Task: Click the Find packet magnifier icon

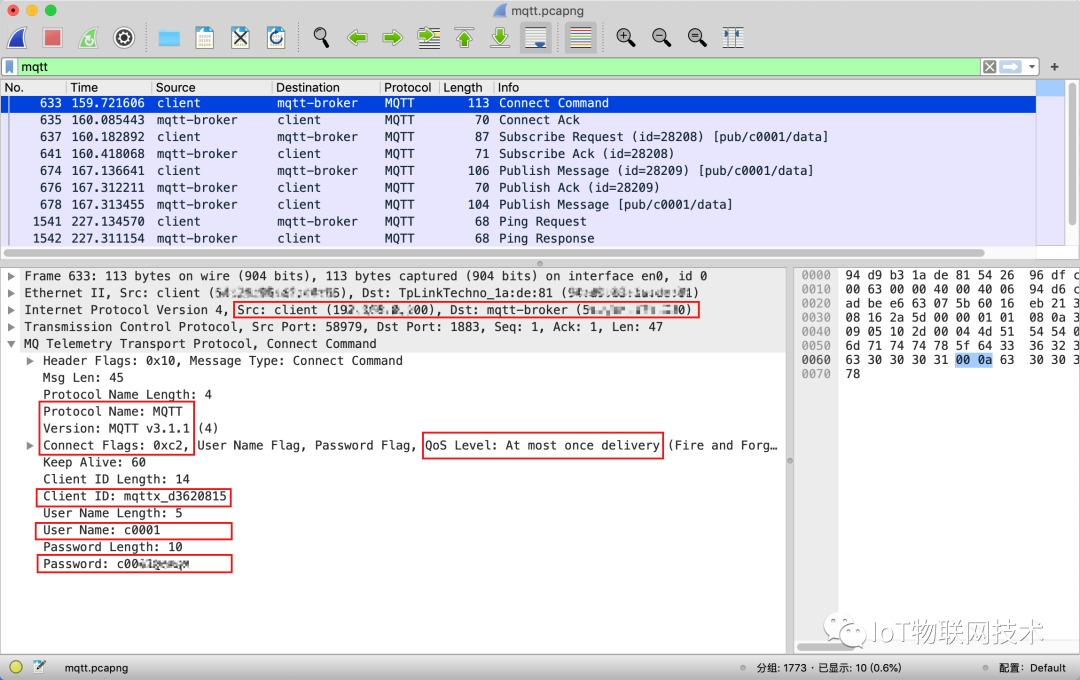Action: [x=321, y=38]
